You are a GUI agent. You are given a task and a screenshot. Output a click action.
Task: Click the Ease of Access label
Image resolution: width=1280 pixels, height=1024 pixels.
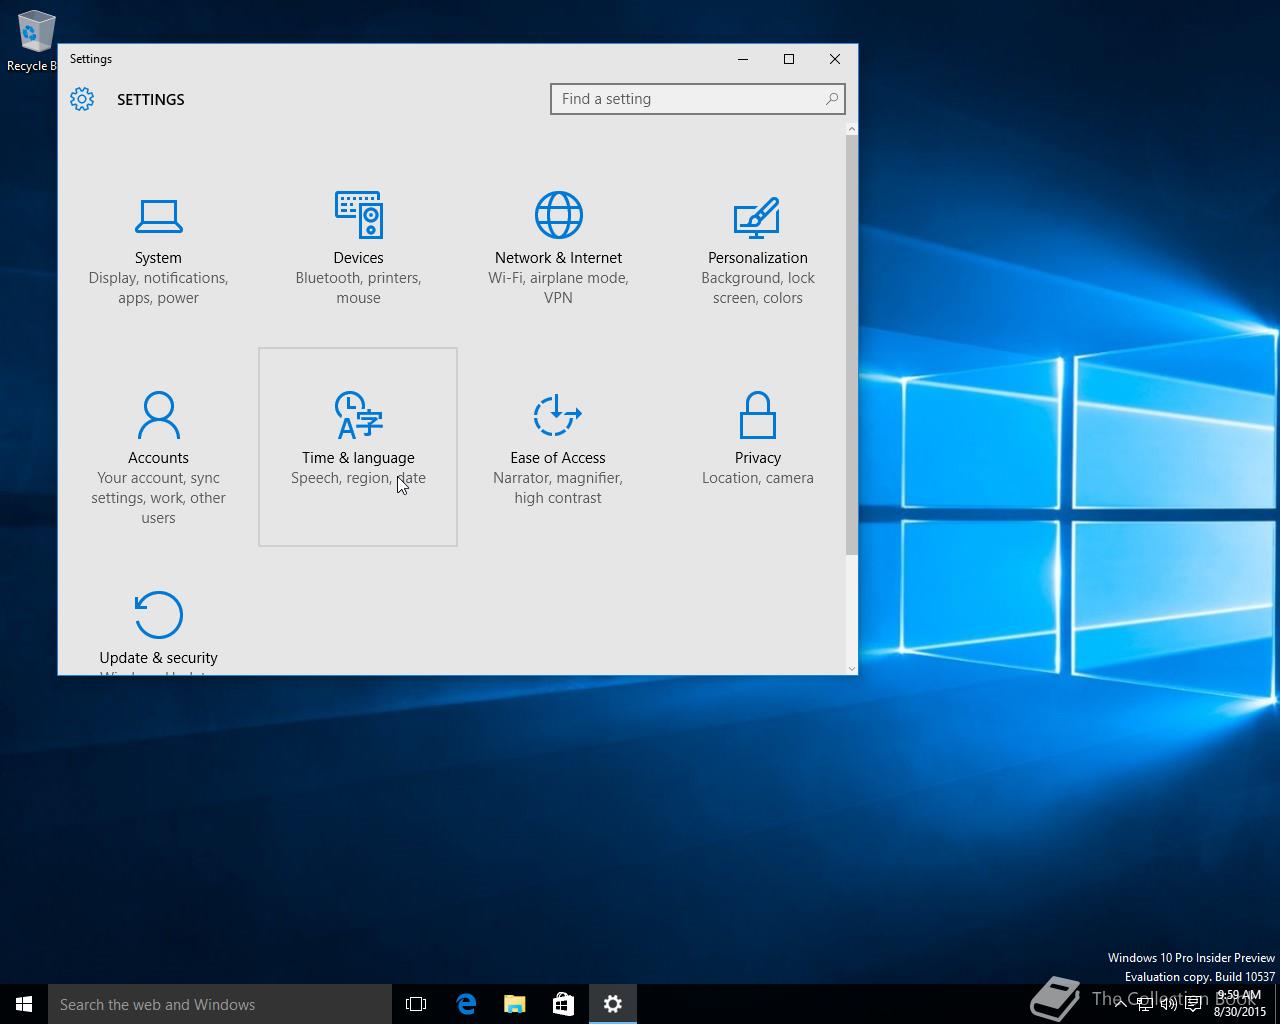click(558, 458)
